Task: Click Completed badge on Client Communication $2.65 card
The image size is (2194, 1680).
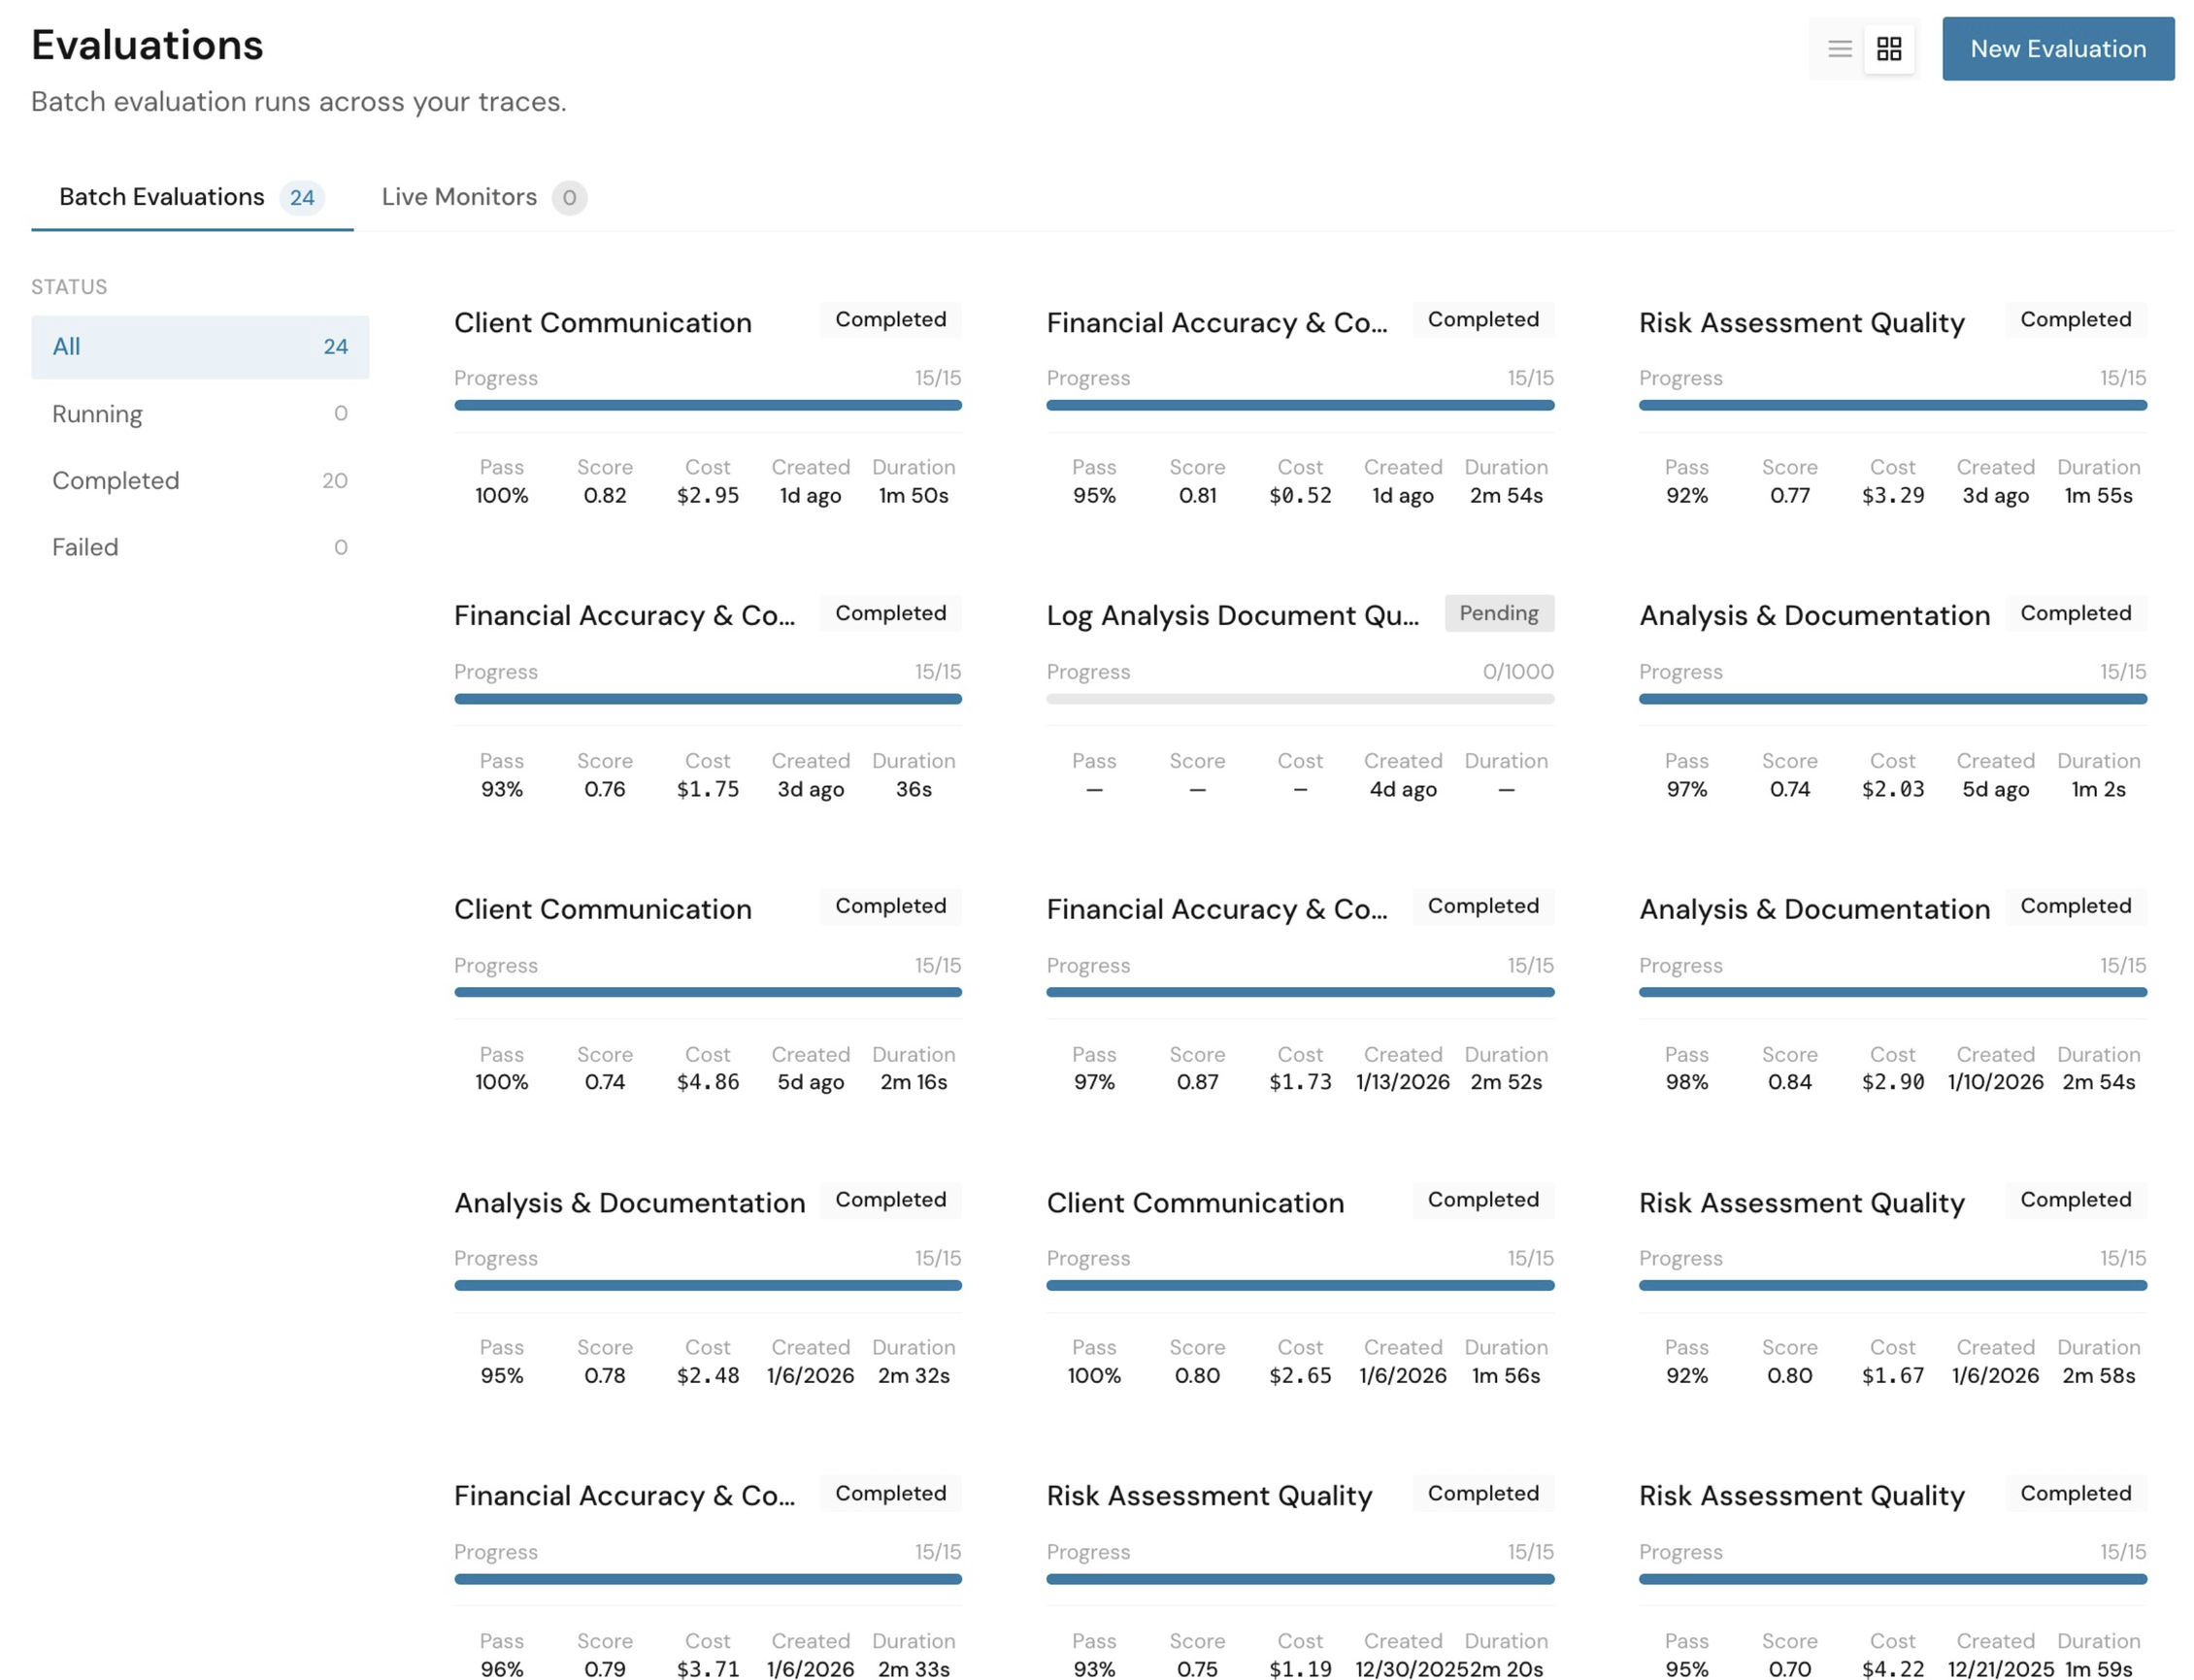Action: 1482,1200
